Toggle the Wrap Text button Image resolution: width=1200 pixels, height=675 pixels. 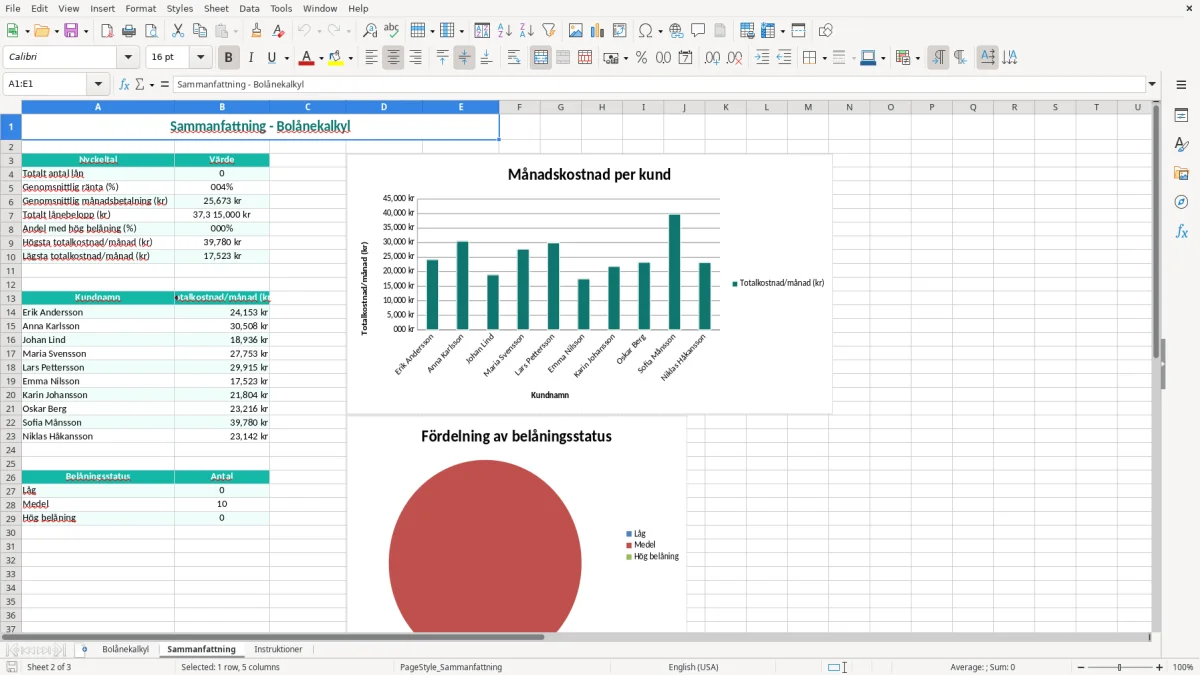tap(514, 58)
